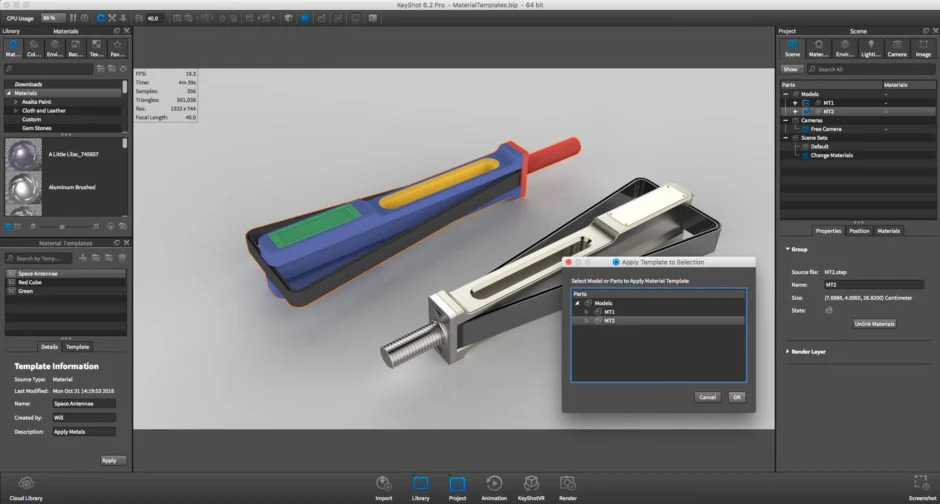The image size is (940, 504).
Task: Open the Cloud Library
Action: 25,485
